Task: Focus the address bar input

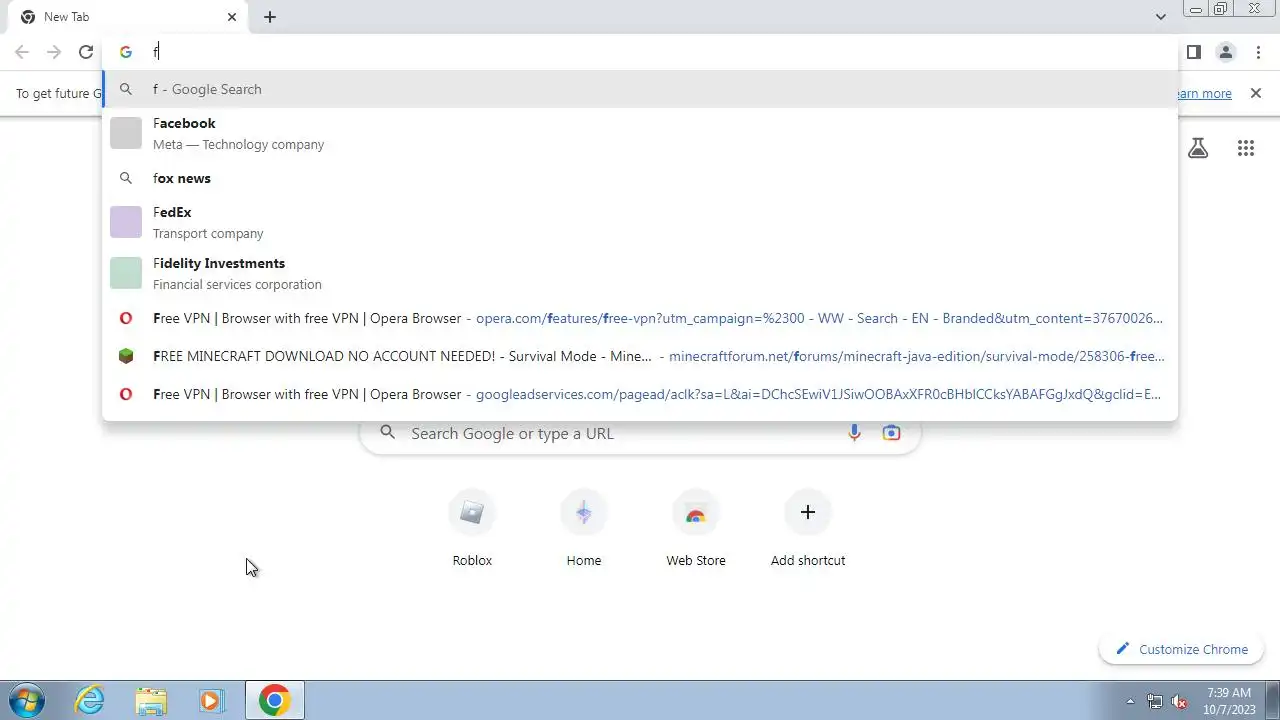Action: click(640, 52)
